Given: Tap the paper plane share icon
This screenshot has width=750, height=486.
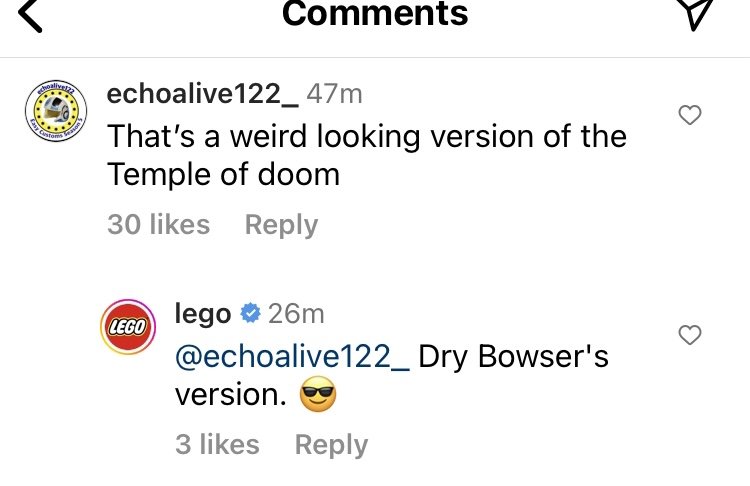Looking at the screenshot, I should coord(694,12).
